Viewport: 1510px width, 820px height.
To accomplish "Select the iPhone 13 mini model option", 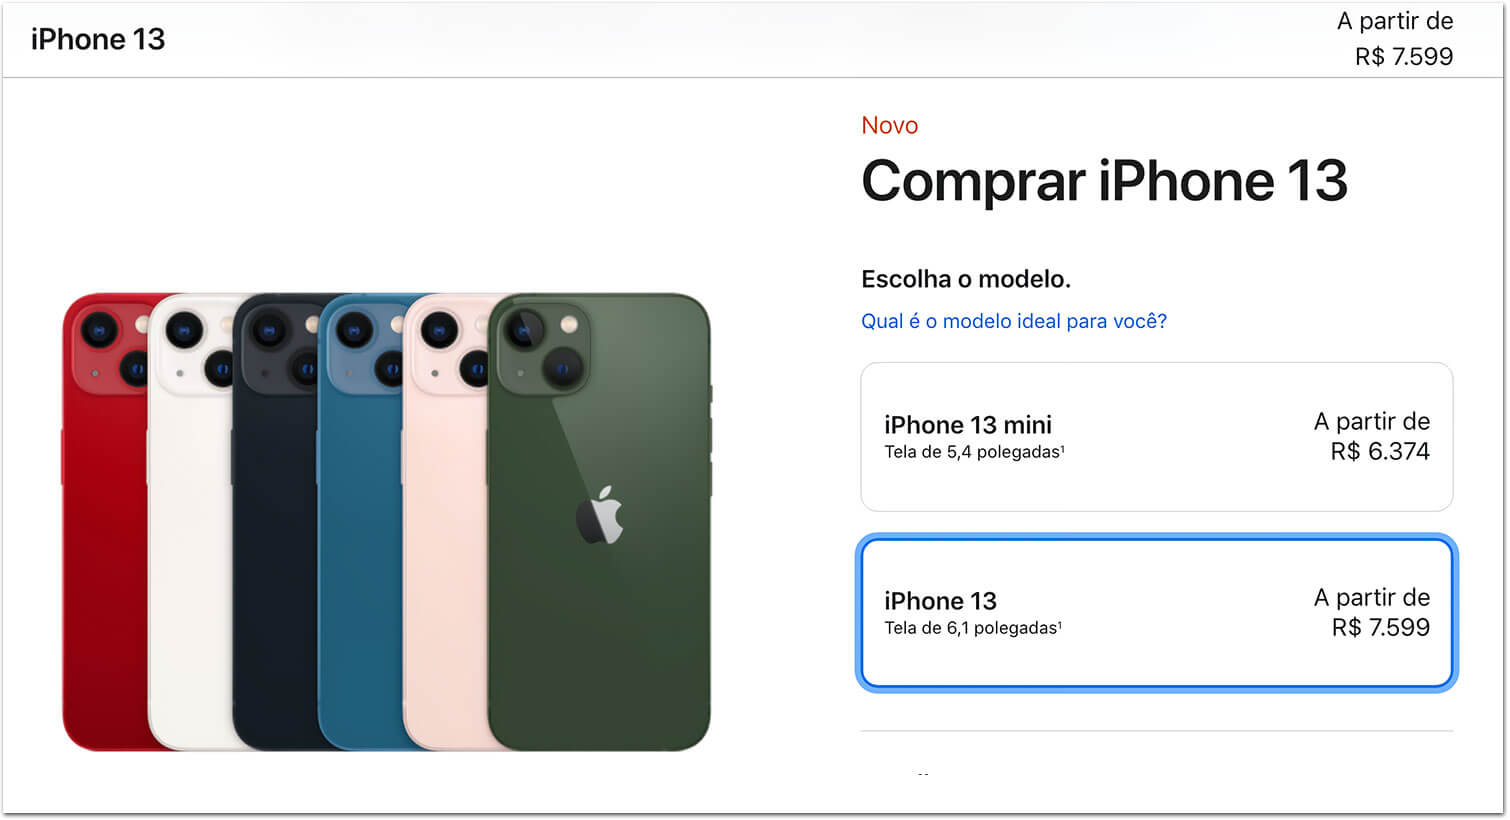I will click(x=1156, y=437).
